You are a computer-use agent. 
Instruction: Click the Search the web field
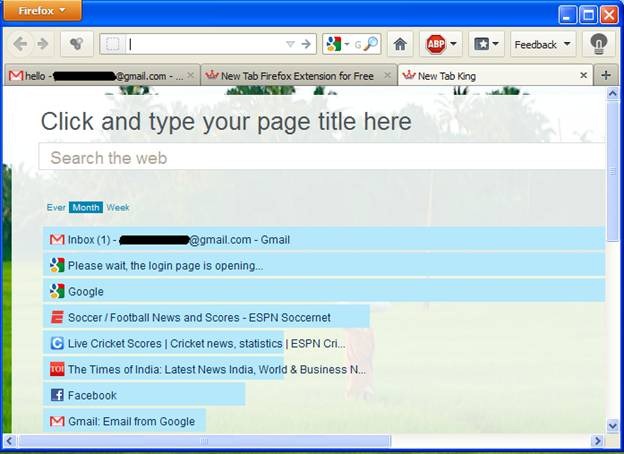pos(322,158)
